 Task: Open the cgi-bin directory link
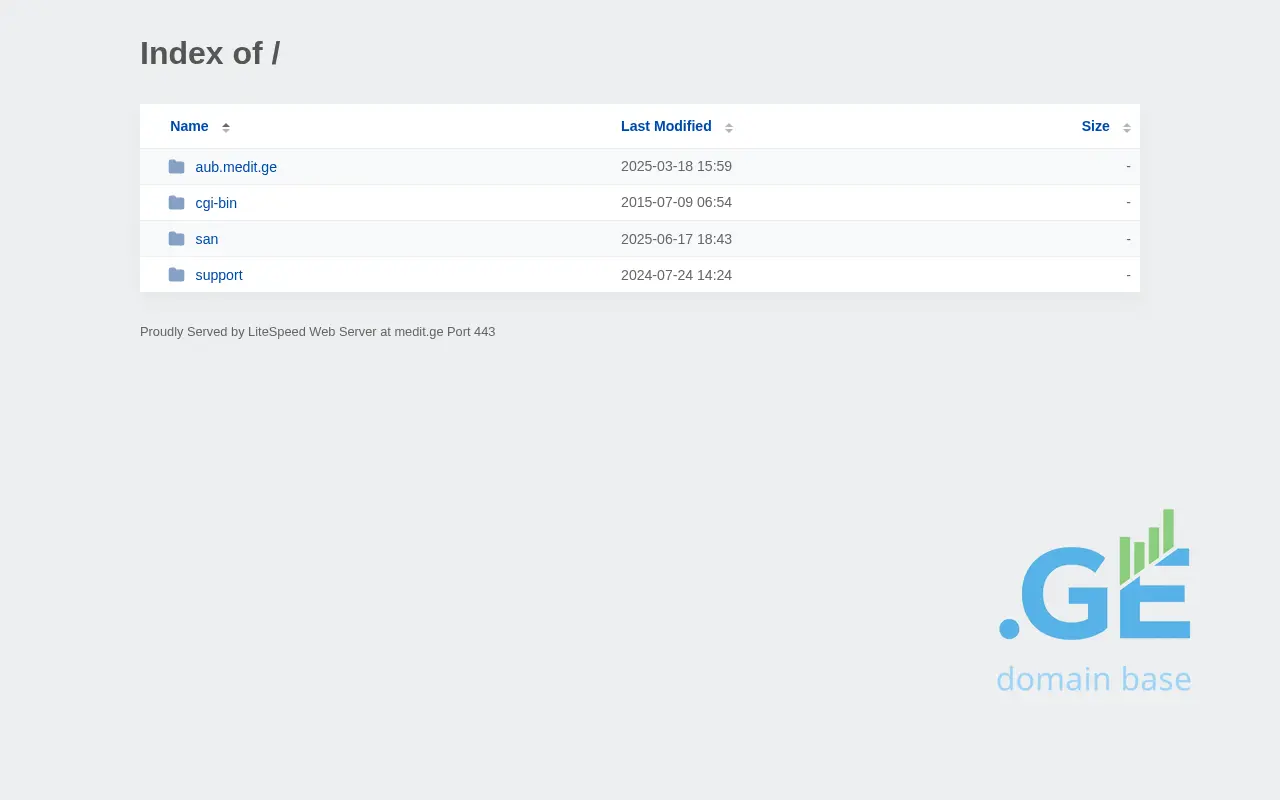coord(216,203)
